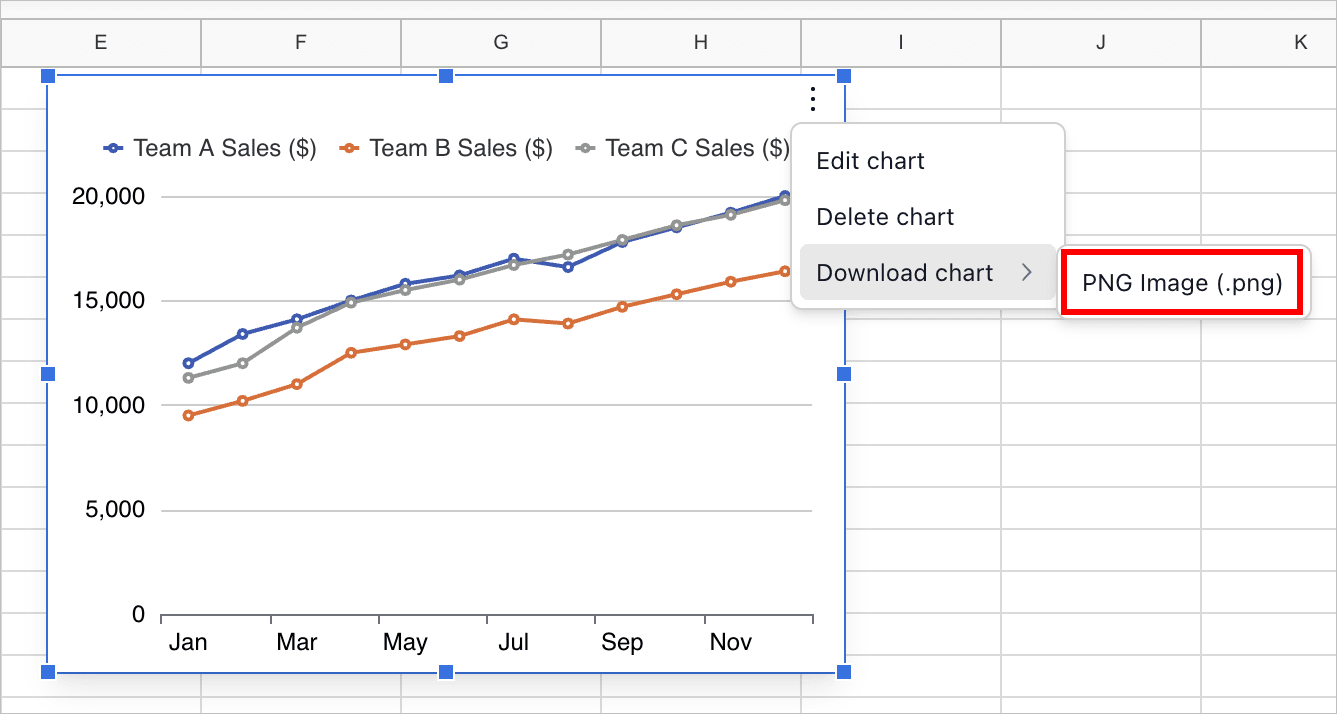
Task: Download the chart as PNG Image
Action: point(1181,283)
